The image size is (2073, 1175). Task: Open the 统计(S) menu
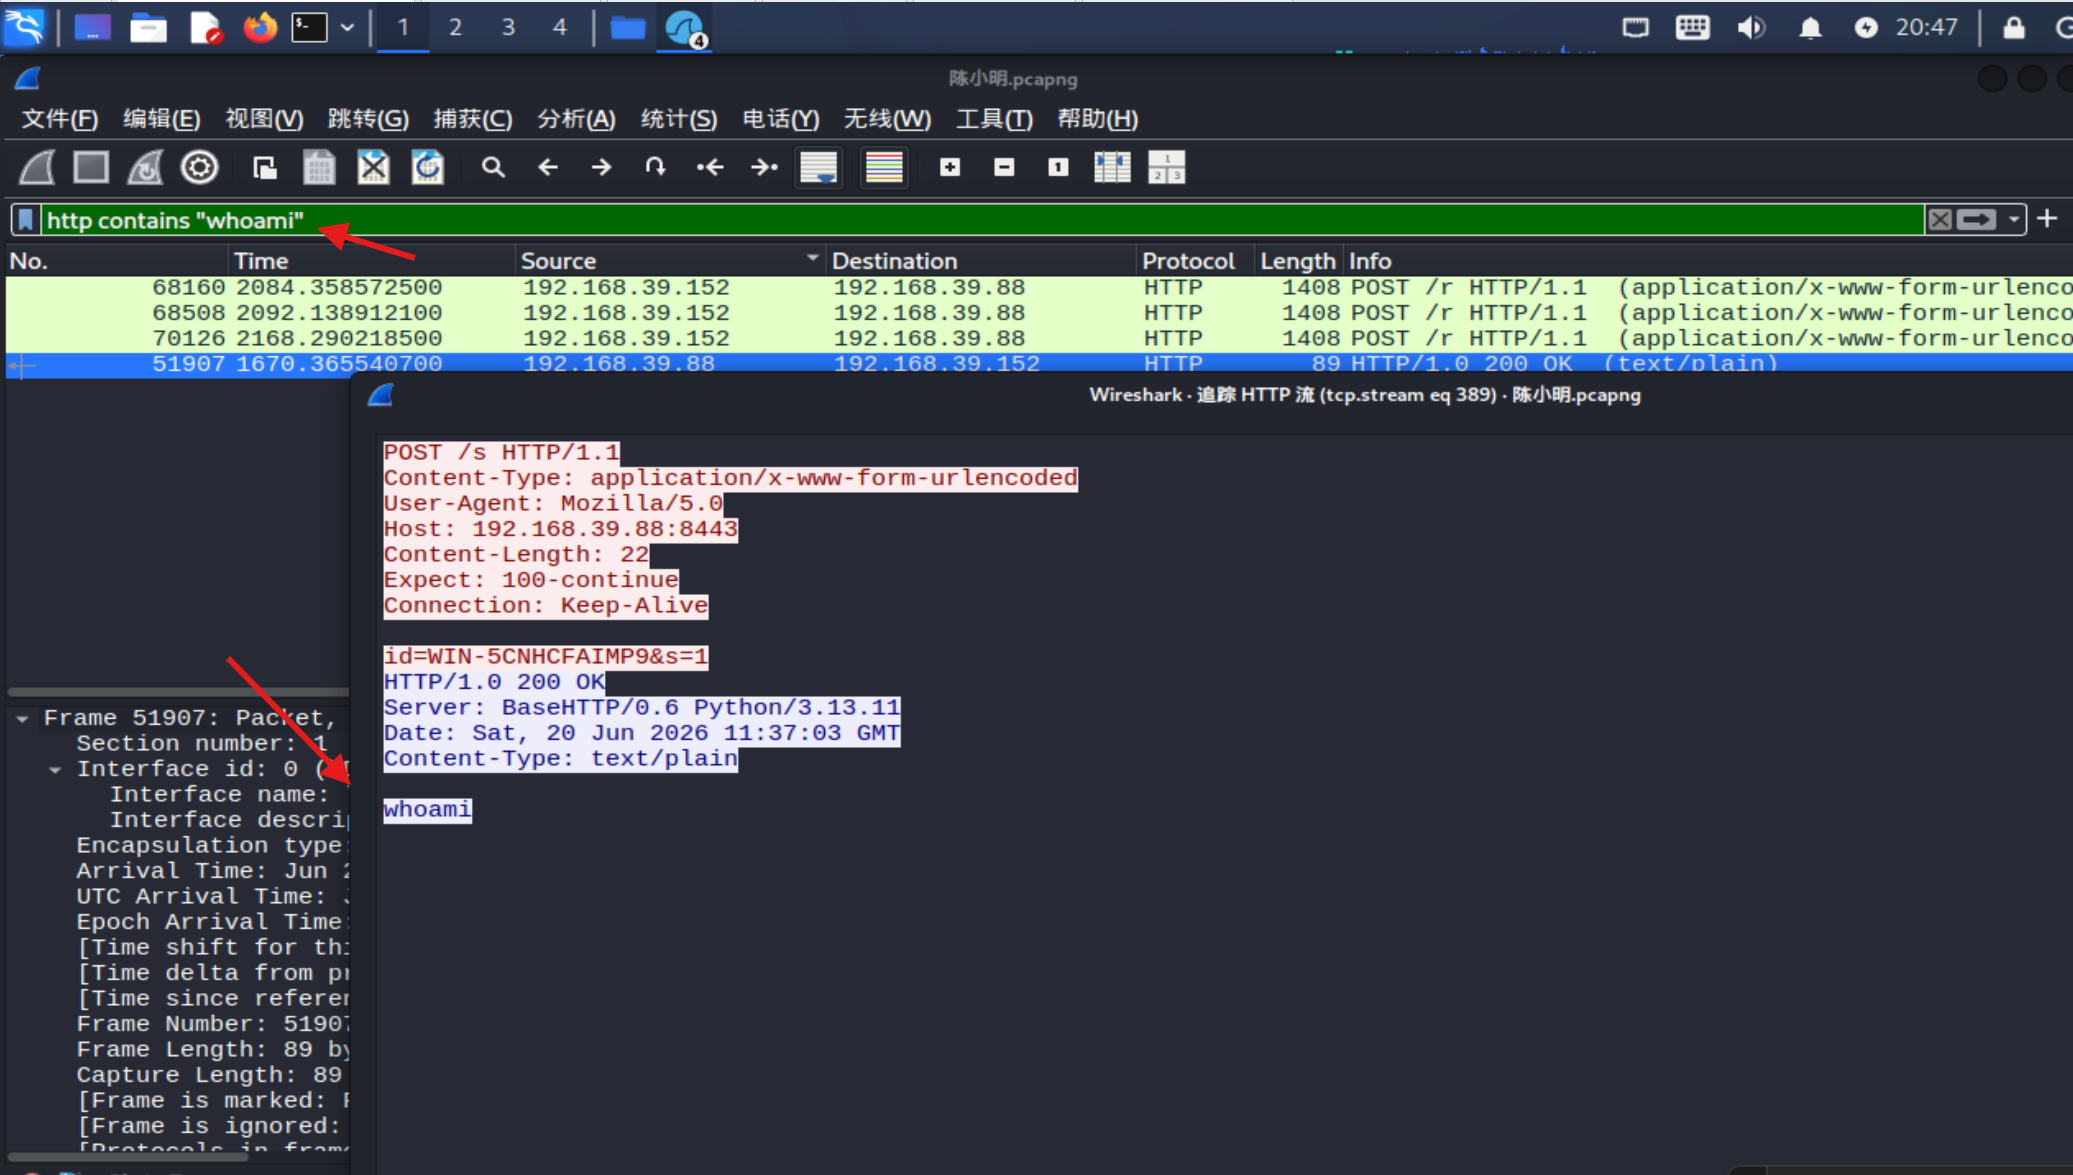(x=679, y=119)
